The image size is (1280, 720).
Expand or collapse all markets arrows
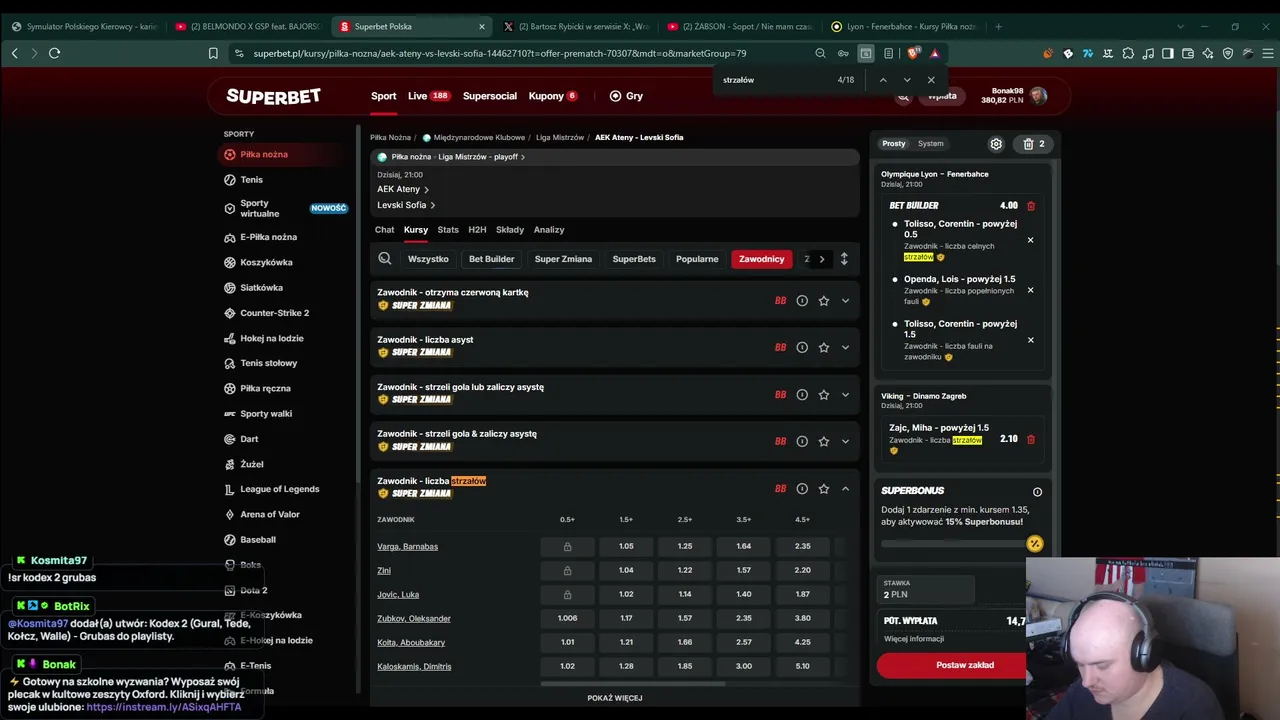[844, 259]
